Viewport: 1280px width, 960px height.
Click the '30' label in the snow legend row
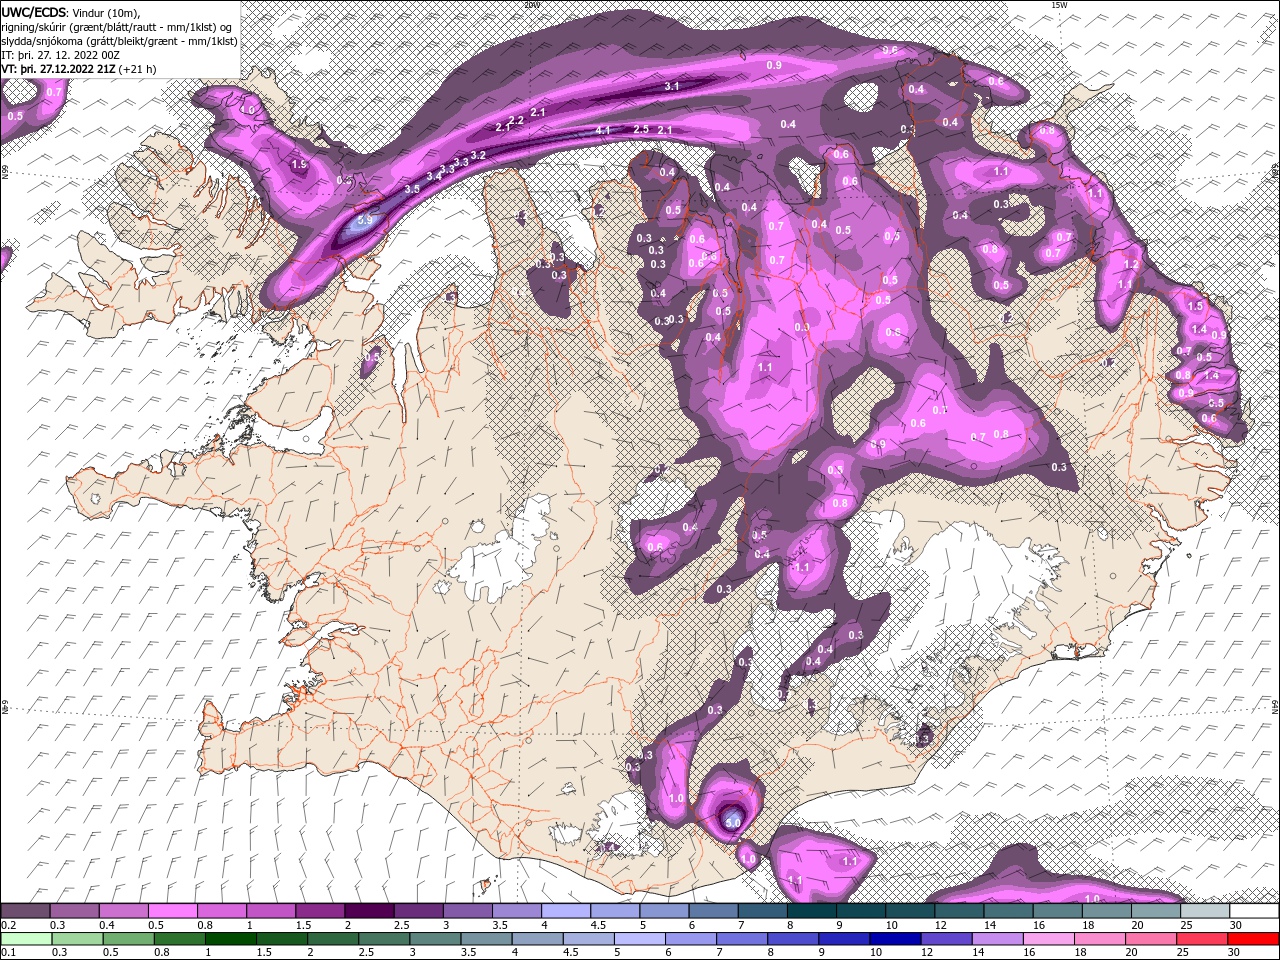[x=1236, y=925]
